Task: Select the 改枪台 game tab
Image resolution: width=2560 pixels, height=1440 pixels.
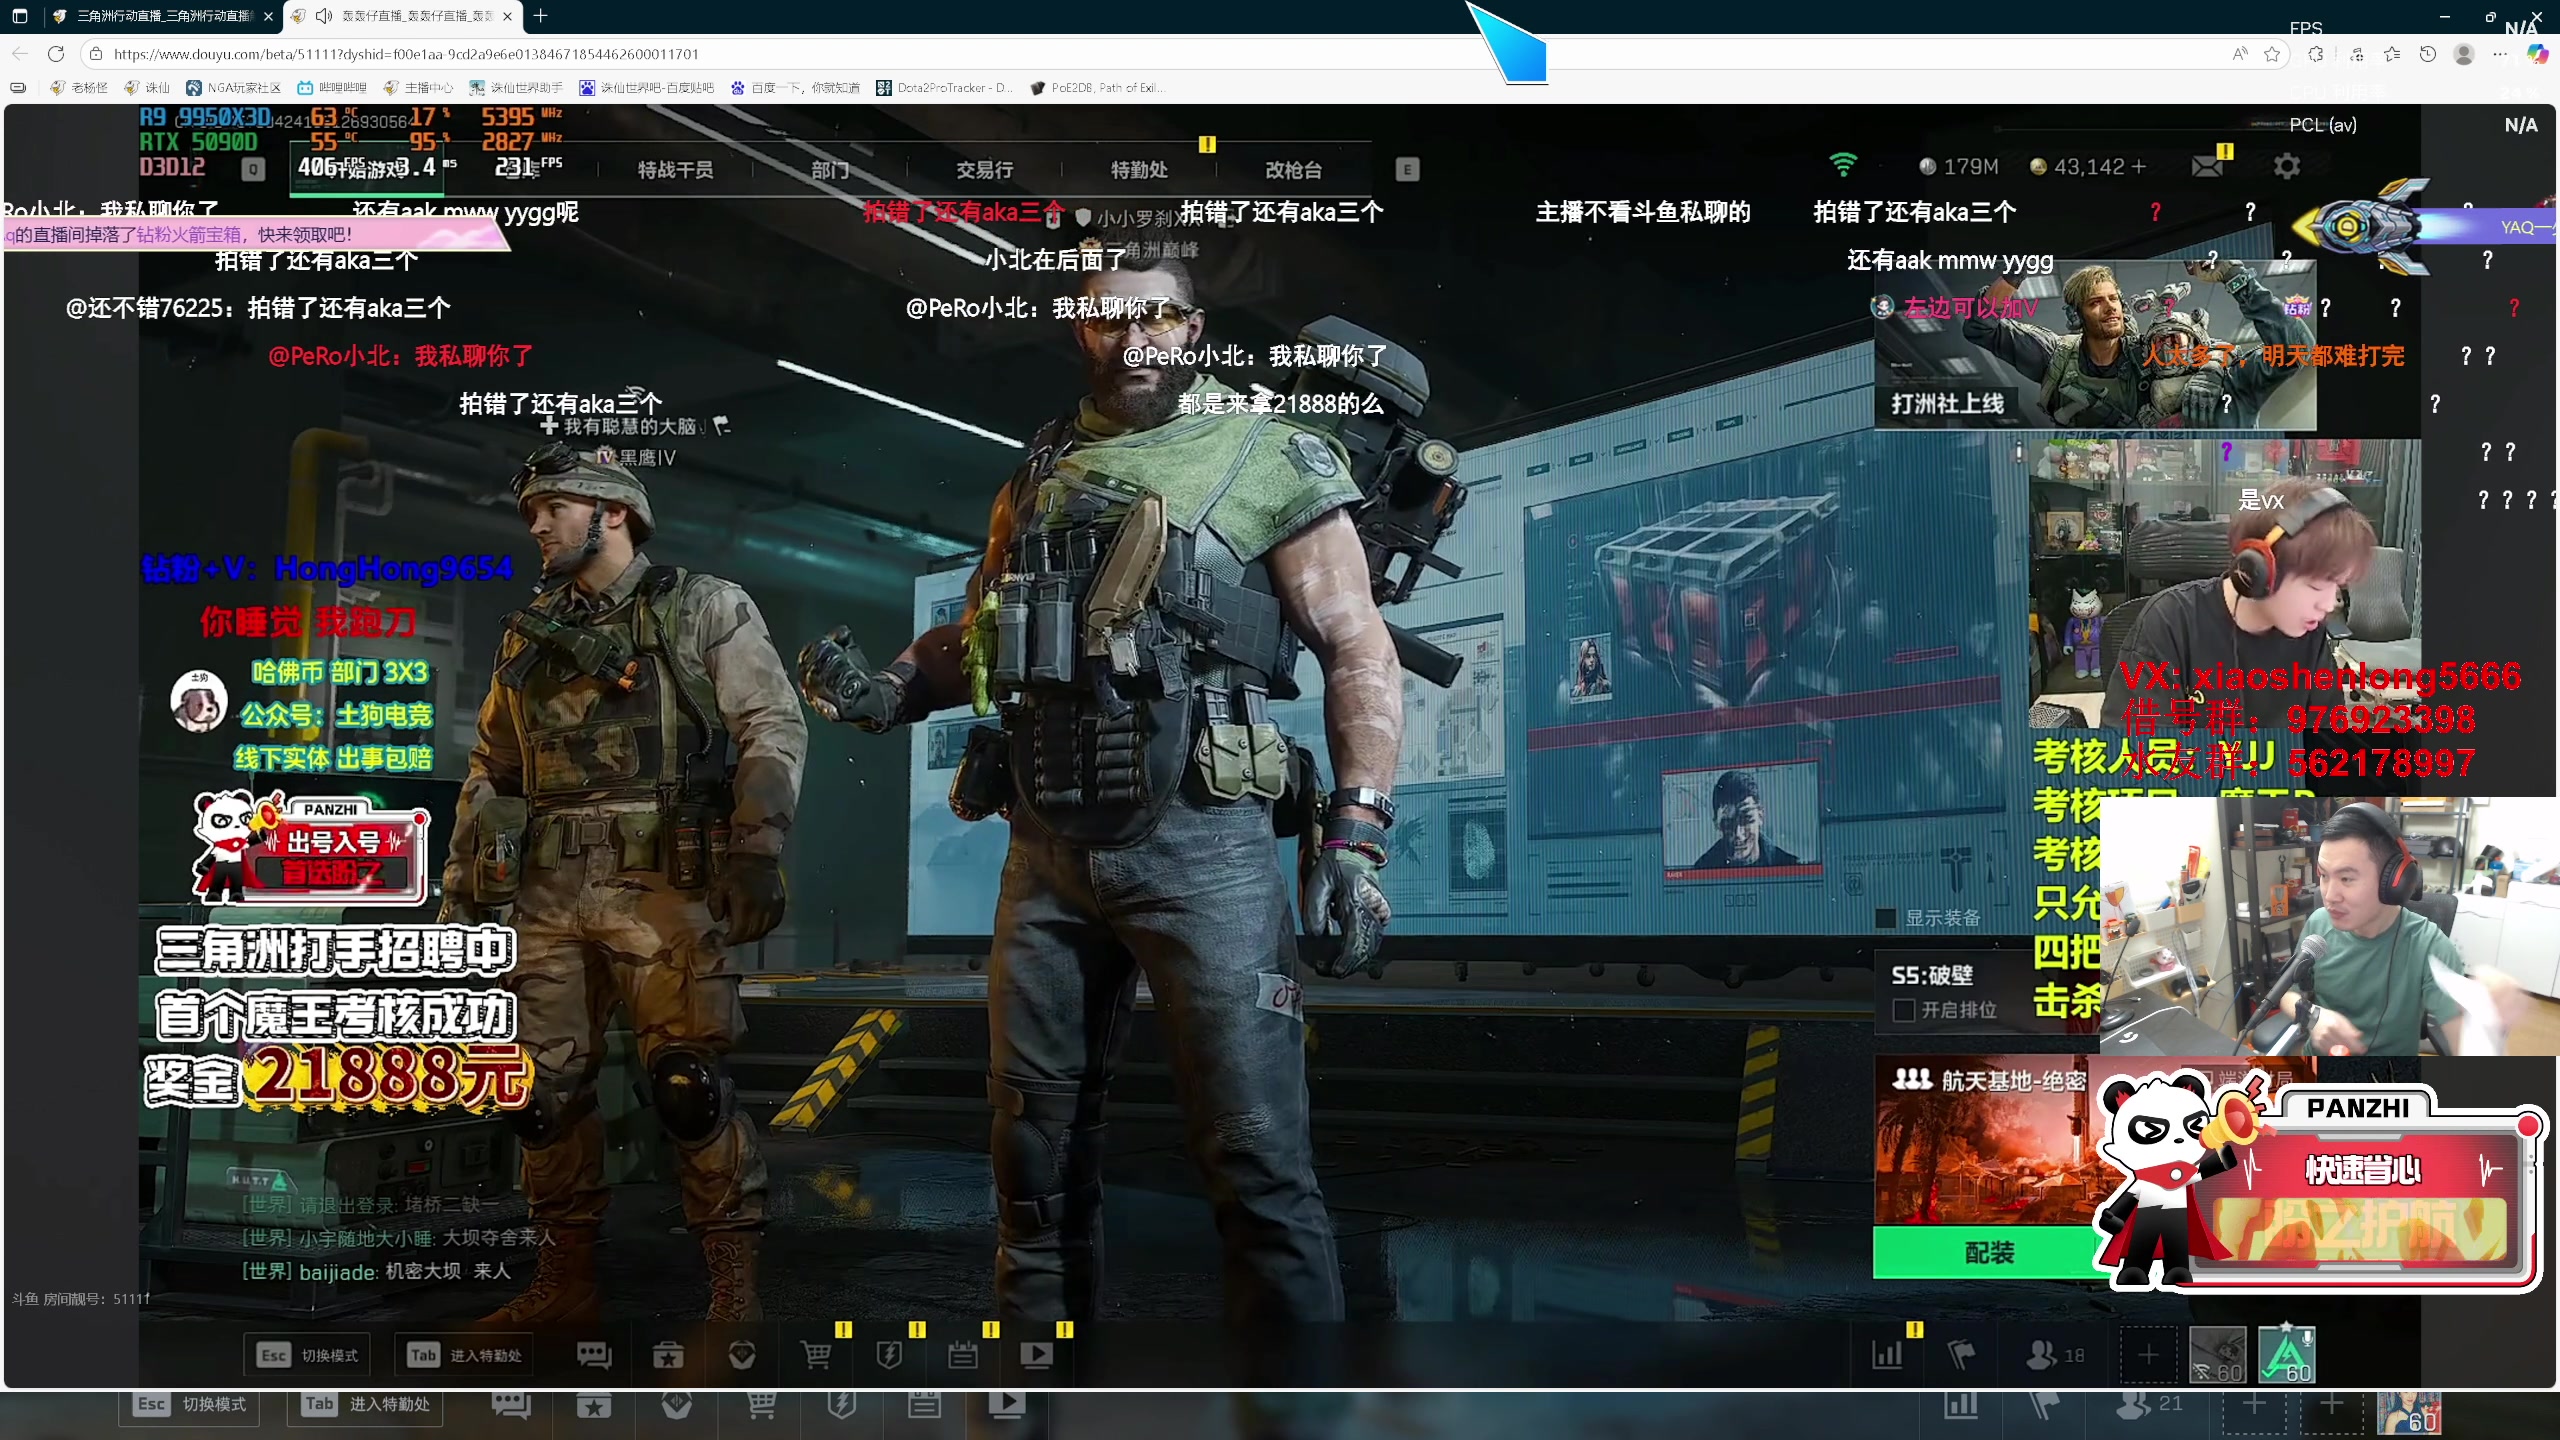Action: 1293,170
